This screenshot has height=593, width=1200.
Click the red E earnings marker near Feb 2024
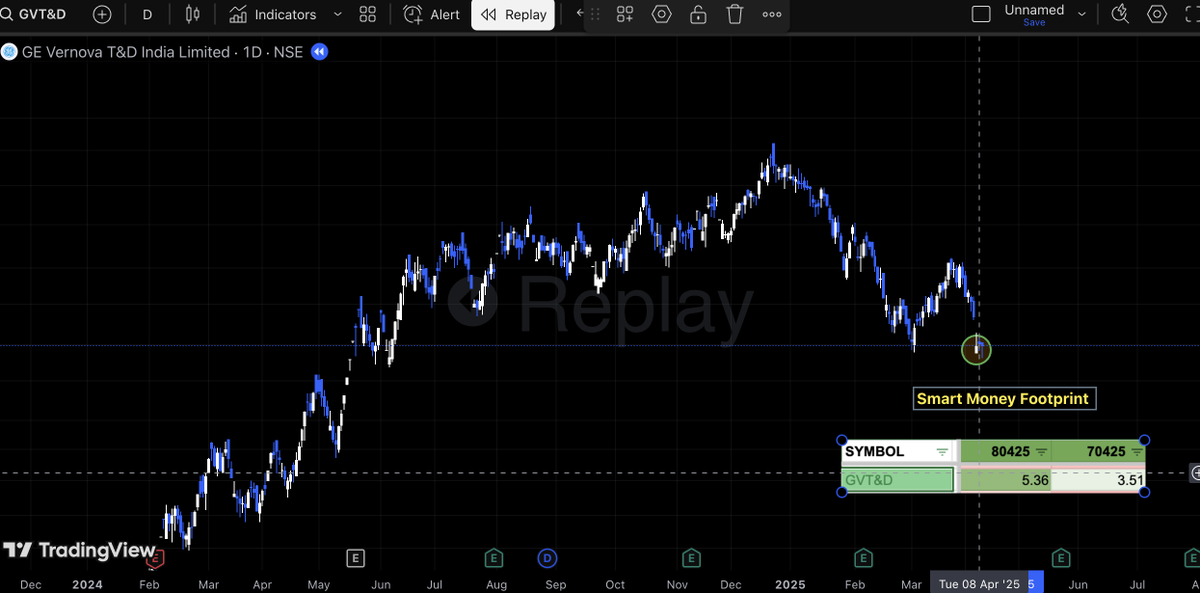click(x=155, y=557)
